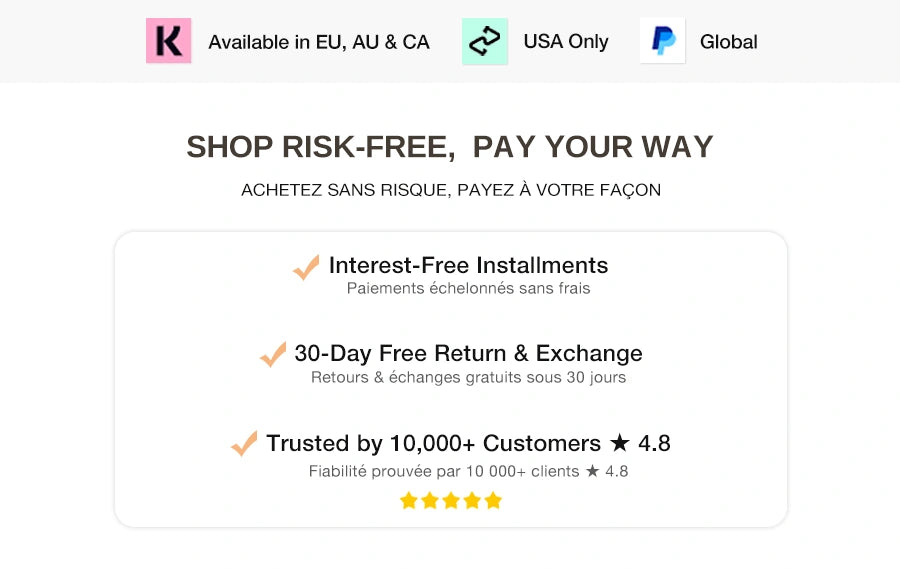Click the Shop Risk-Free, Pay Your Way heading
The height and width of the screenshot is (569, 900).
point(450,146)
